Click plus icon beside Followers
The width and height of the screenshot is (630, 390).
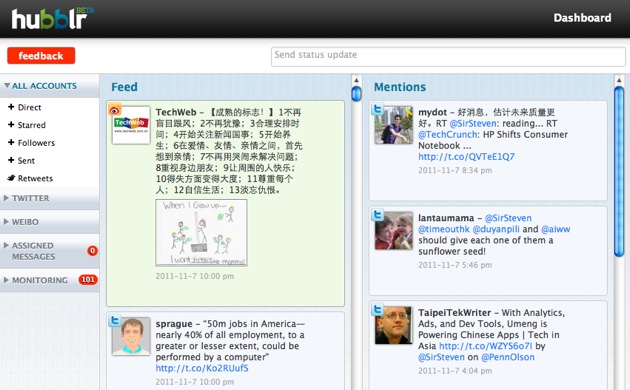[x=11, y=142]
